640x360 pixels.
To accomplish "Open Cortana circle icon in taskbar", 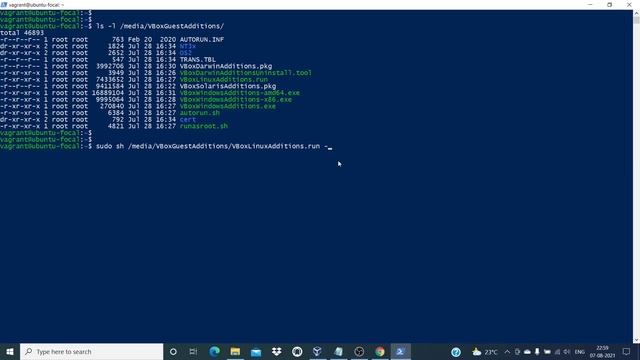I will [x=173, y=351].
